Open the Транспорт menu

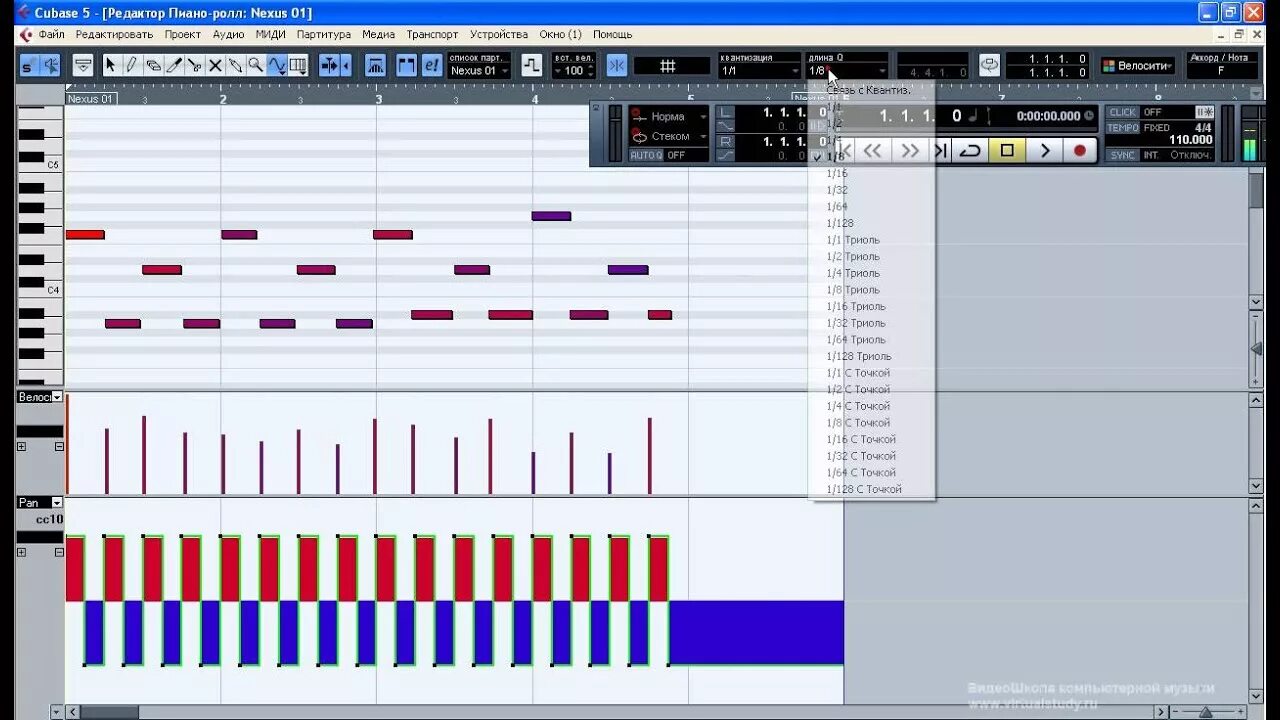[432, 34]
